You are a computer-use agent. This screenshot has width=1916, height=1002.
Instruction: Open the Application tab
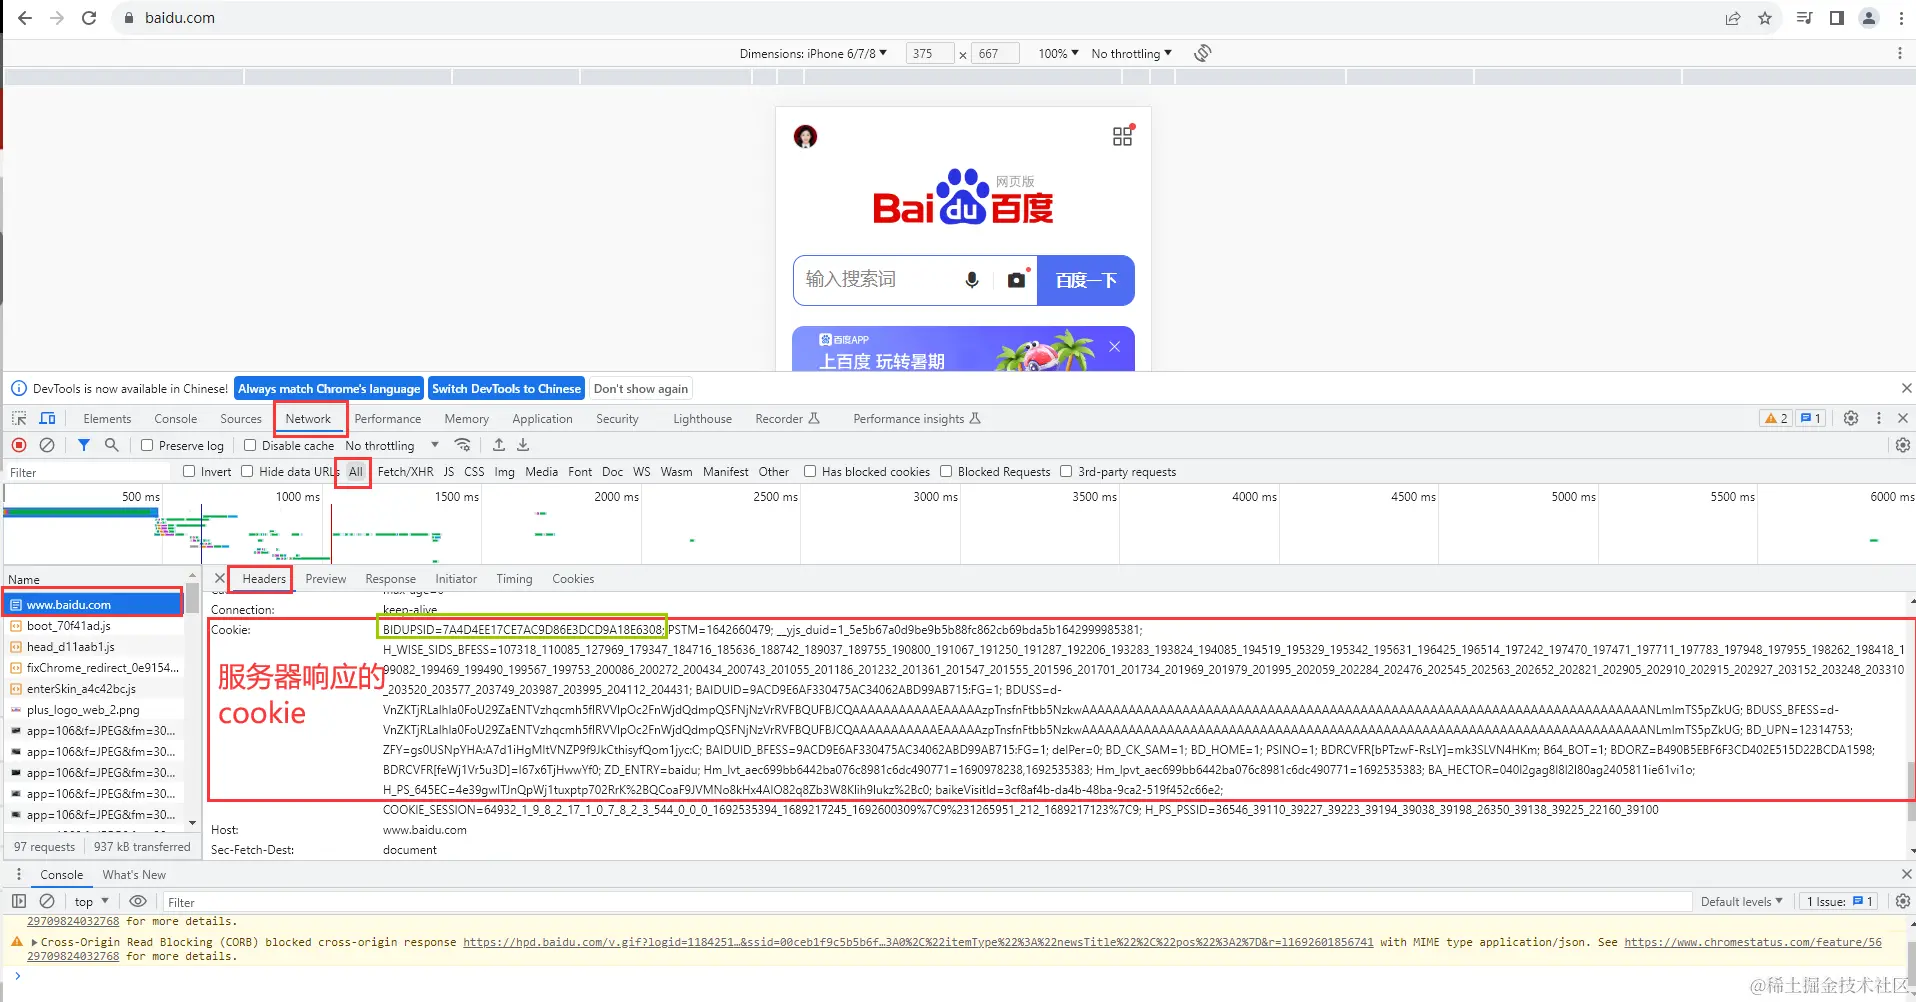pyautogui.click(x=542, y=418)
